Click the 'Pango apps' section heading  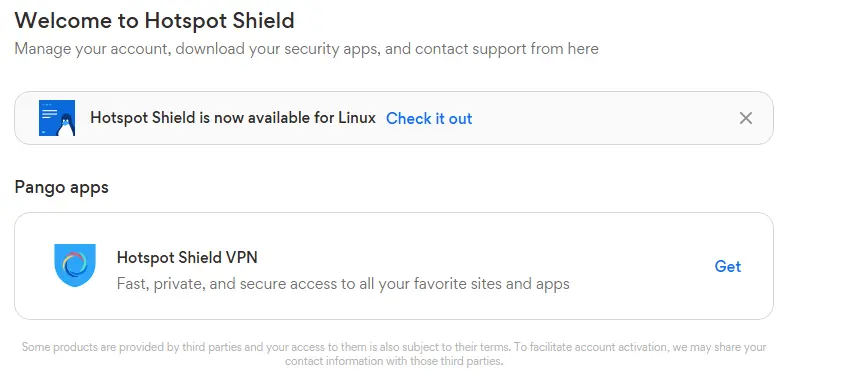pos(61,187)
